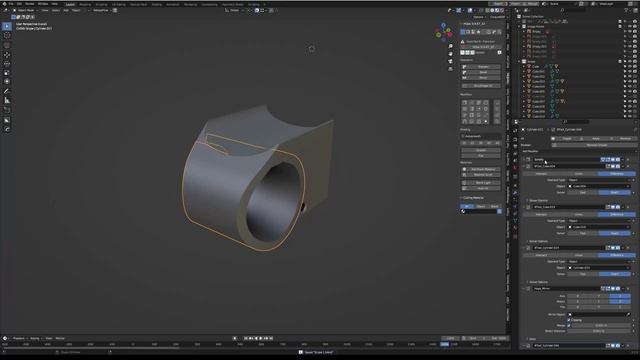Select Union on first boolean modifier
Image resolution: width=640 pixels, height=360 pixels.
click(579, 174)
